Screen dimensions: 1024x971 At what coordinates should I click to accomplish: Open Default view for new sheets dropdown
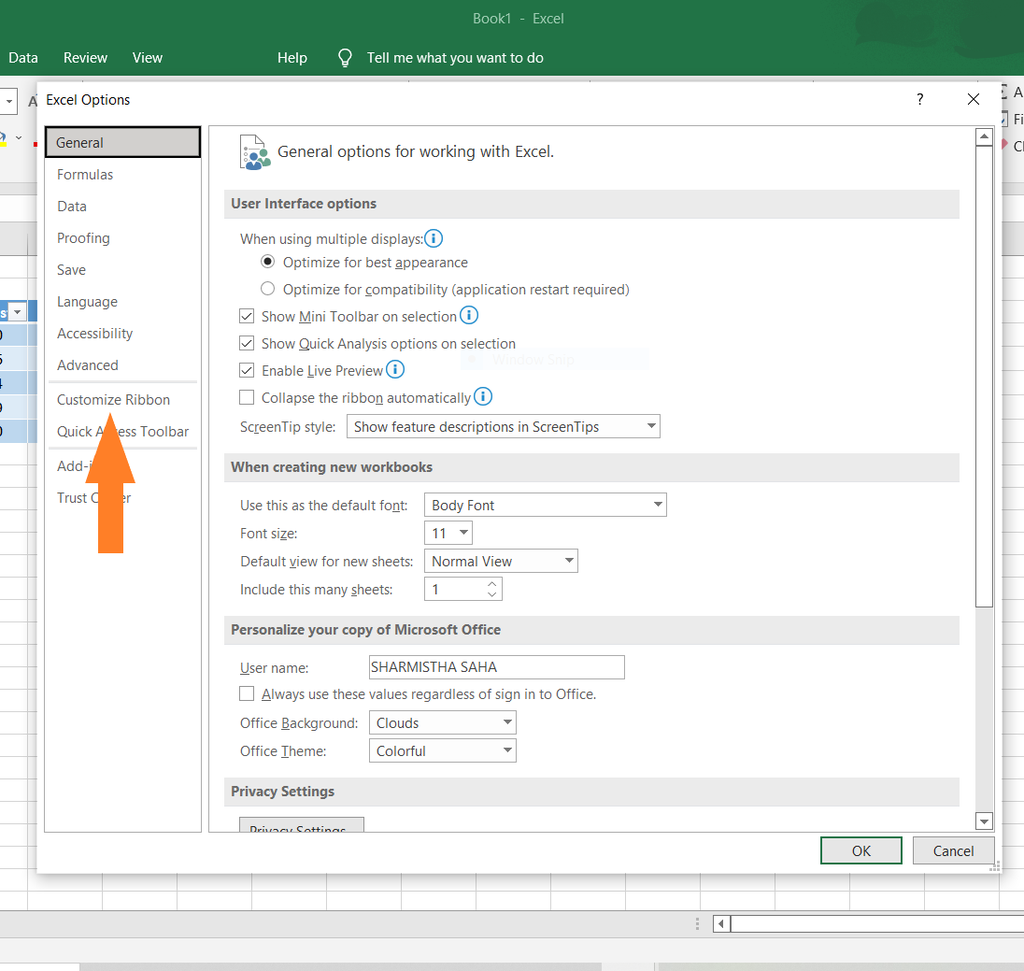501,562
